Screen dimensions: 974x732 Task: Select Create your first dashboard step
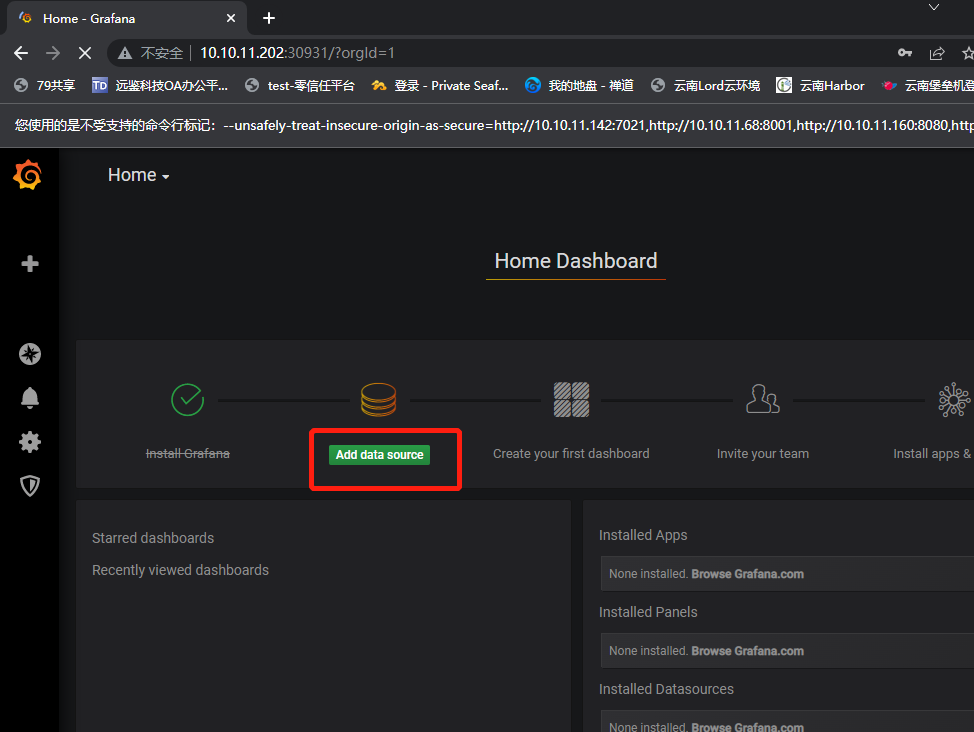pyautogui.click(x=571, y=454)
